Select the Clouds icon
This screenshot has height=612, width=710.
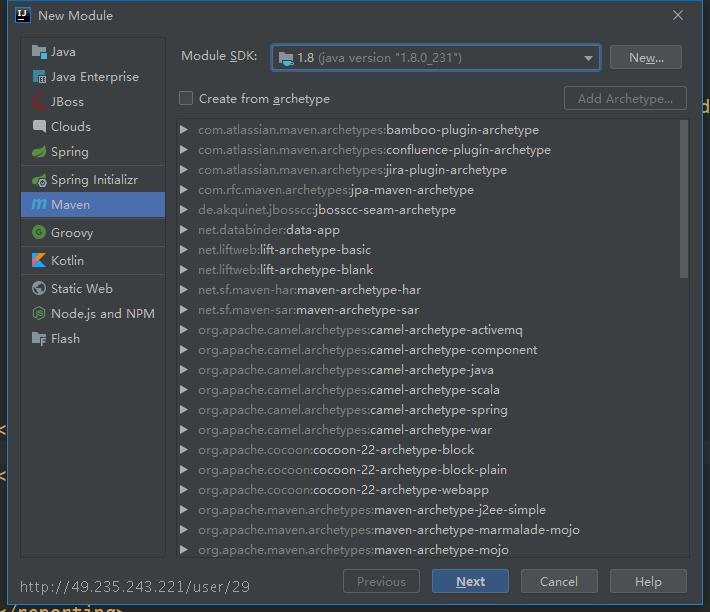39,127
